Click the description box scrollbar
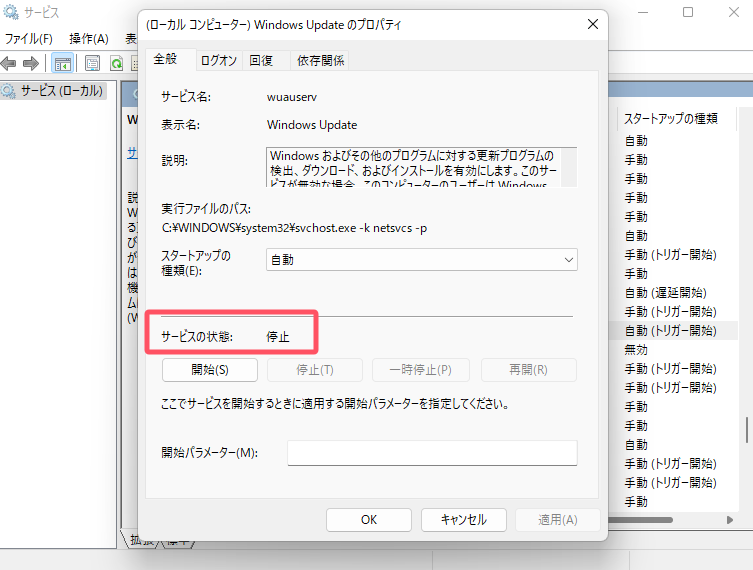The width and height of the screenshot is (753, 570). [569, 167]
